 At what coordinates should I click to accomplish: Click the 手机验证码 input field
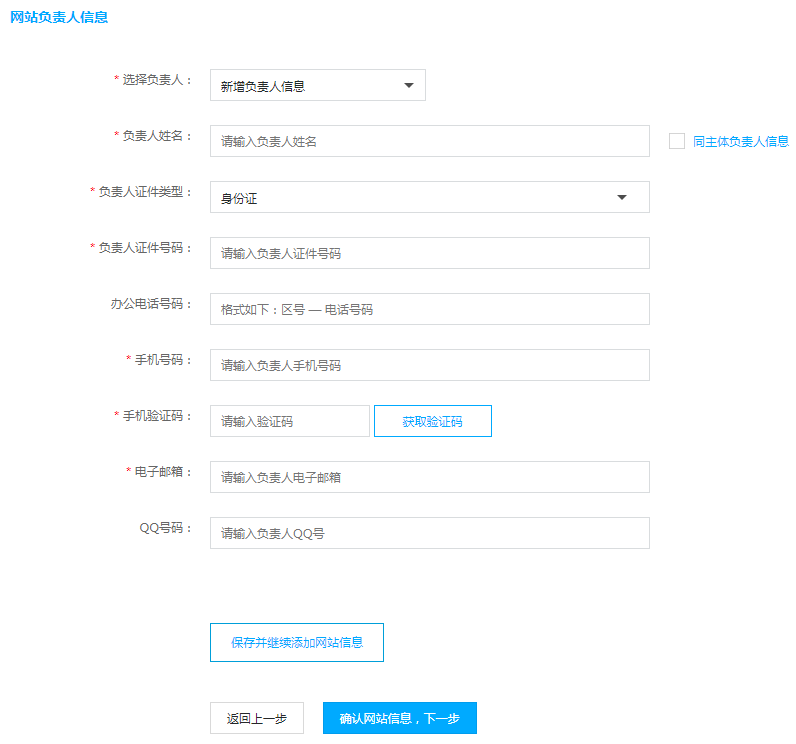point(290,421)
